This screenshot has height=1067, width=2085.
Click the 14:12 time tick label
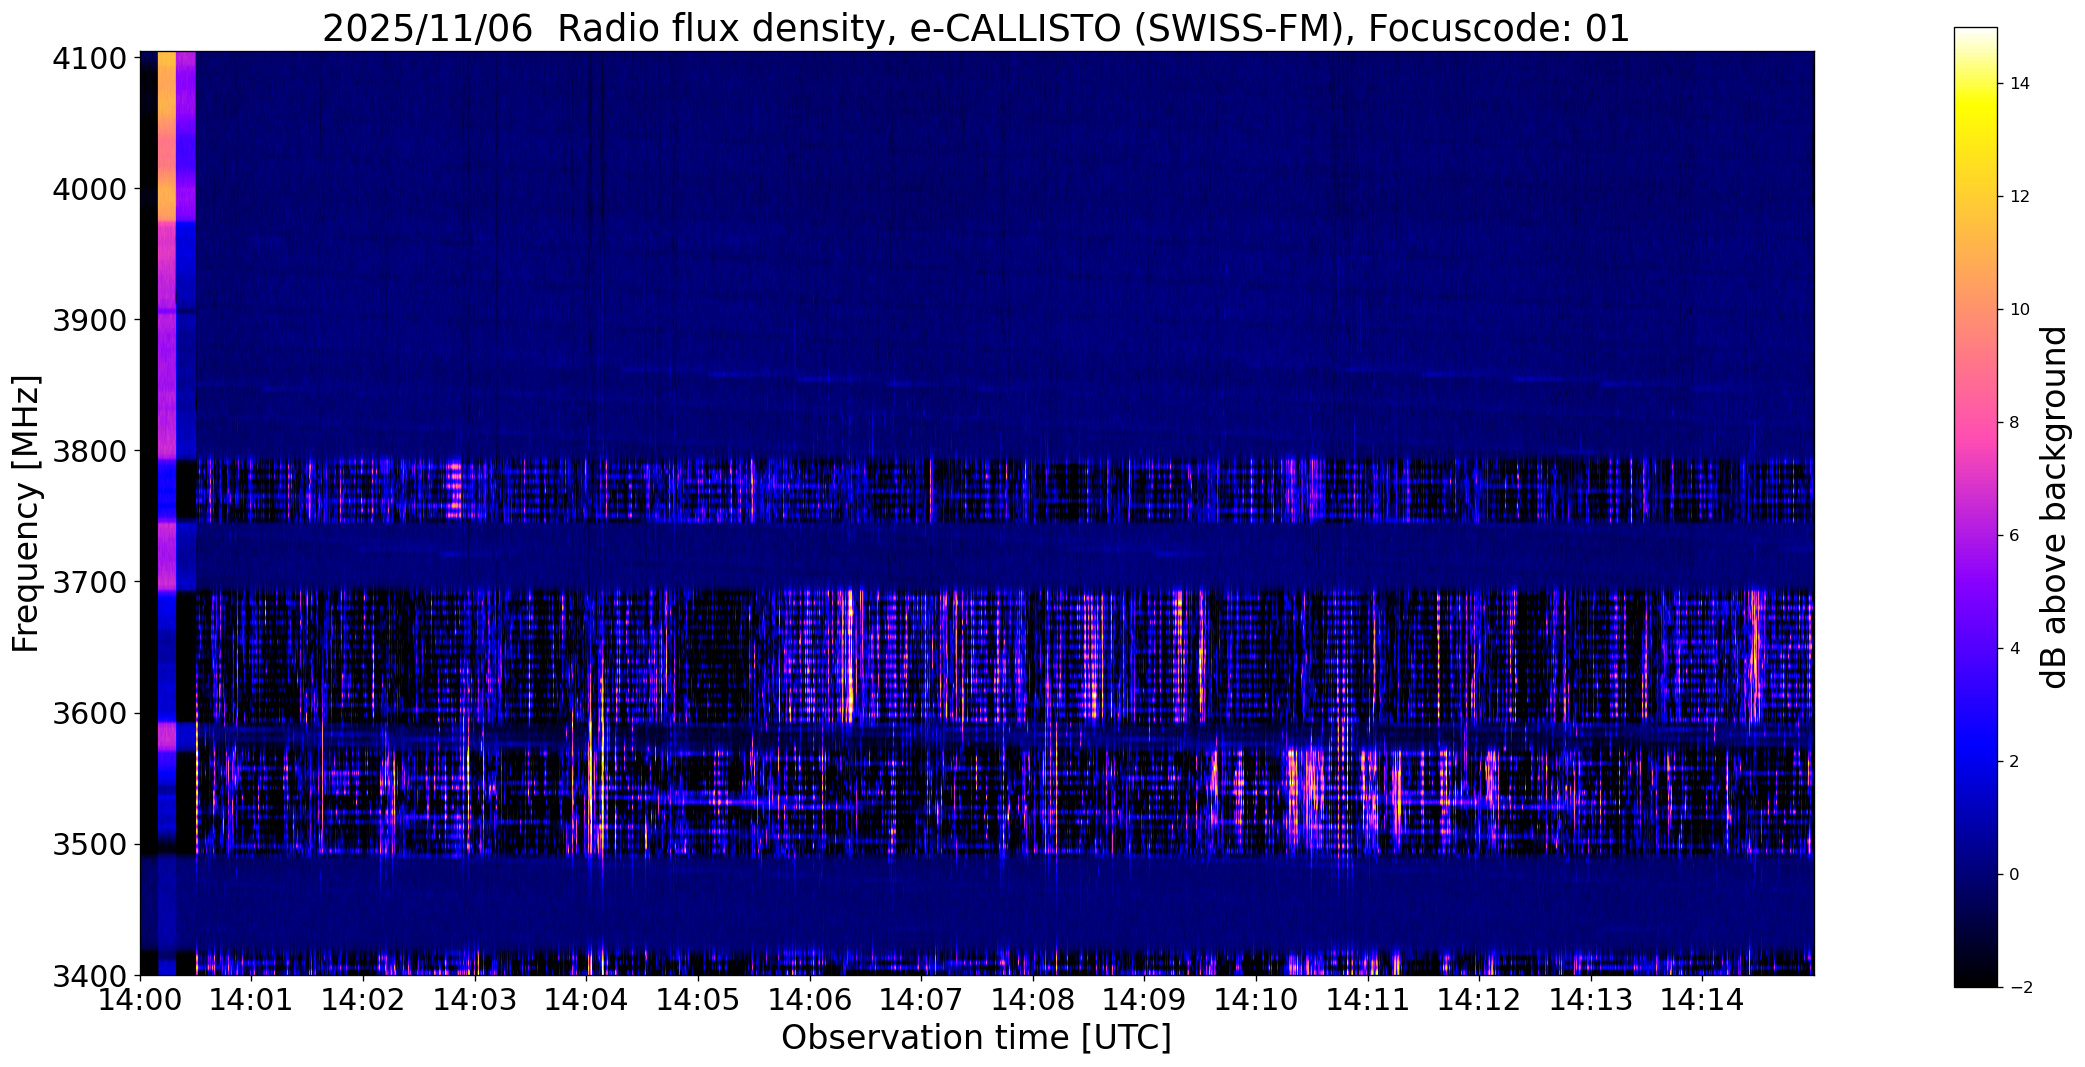coord(1480,1000)
